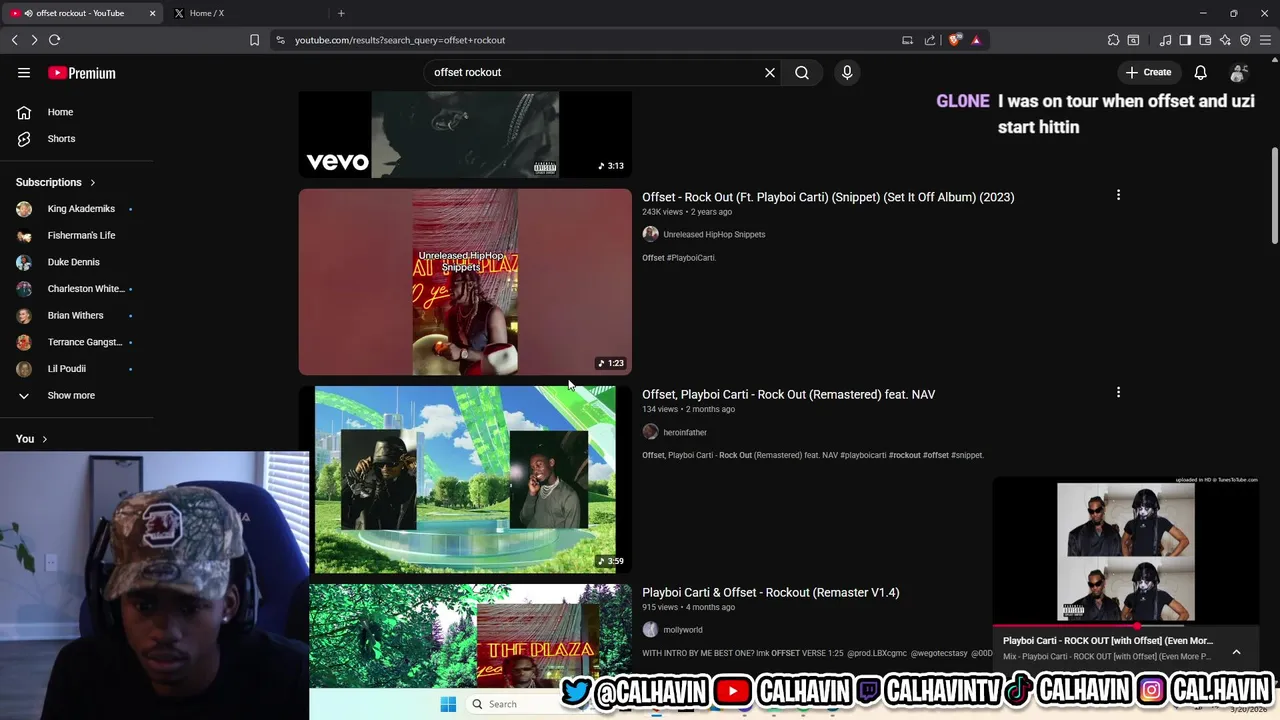This screenshot has height=720, width=1280.
Task: Open Brave VPN shield icon
Action: click(x=1245, y=40)
